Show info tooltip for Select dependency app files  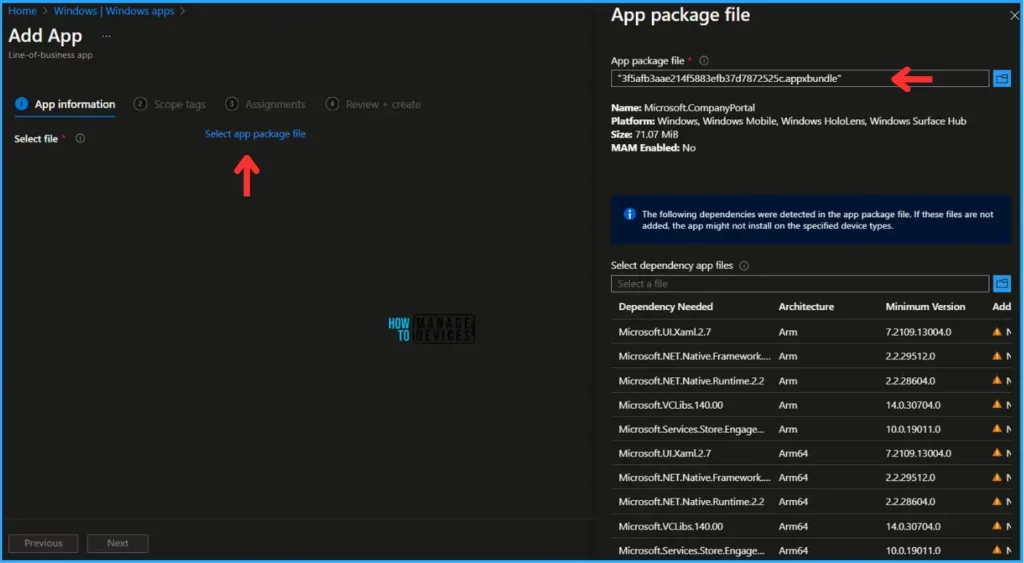click(x=744, y=266)
